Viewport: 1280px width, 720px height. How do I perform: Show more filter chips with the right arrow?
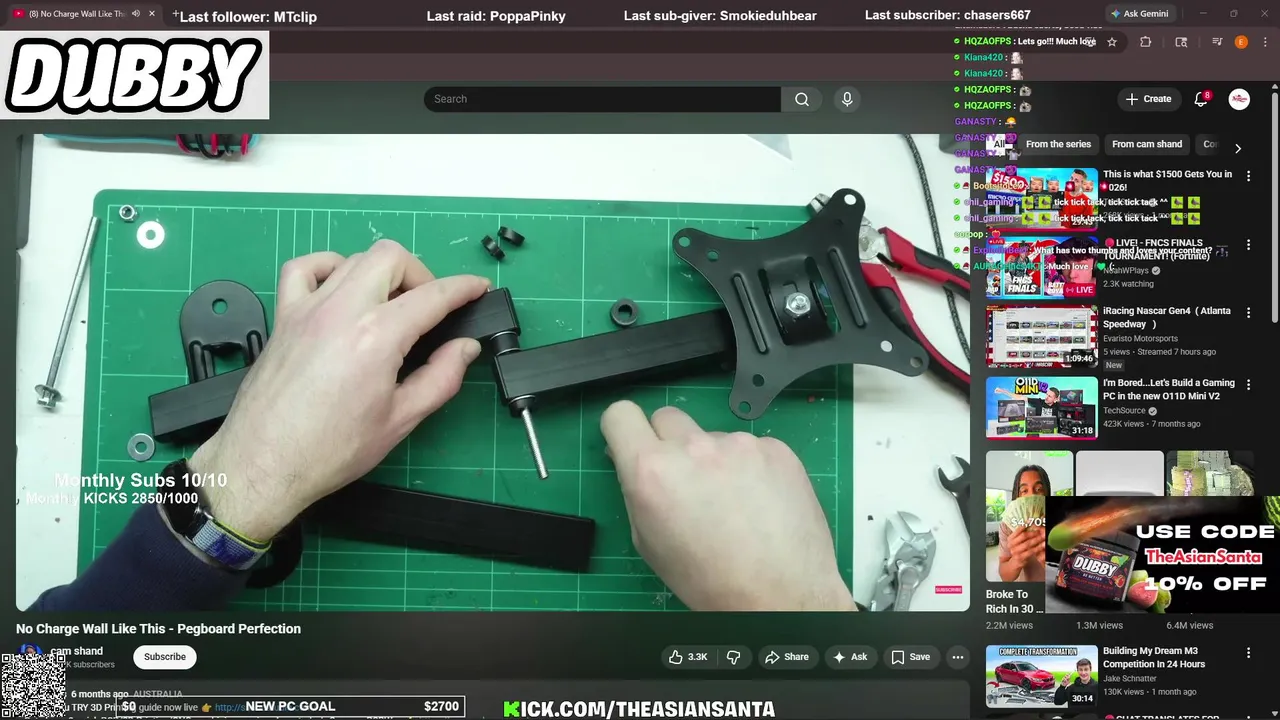1238,148
